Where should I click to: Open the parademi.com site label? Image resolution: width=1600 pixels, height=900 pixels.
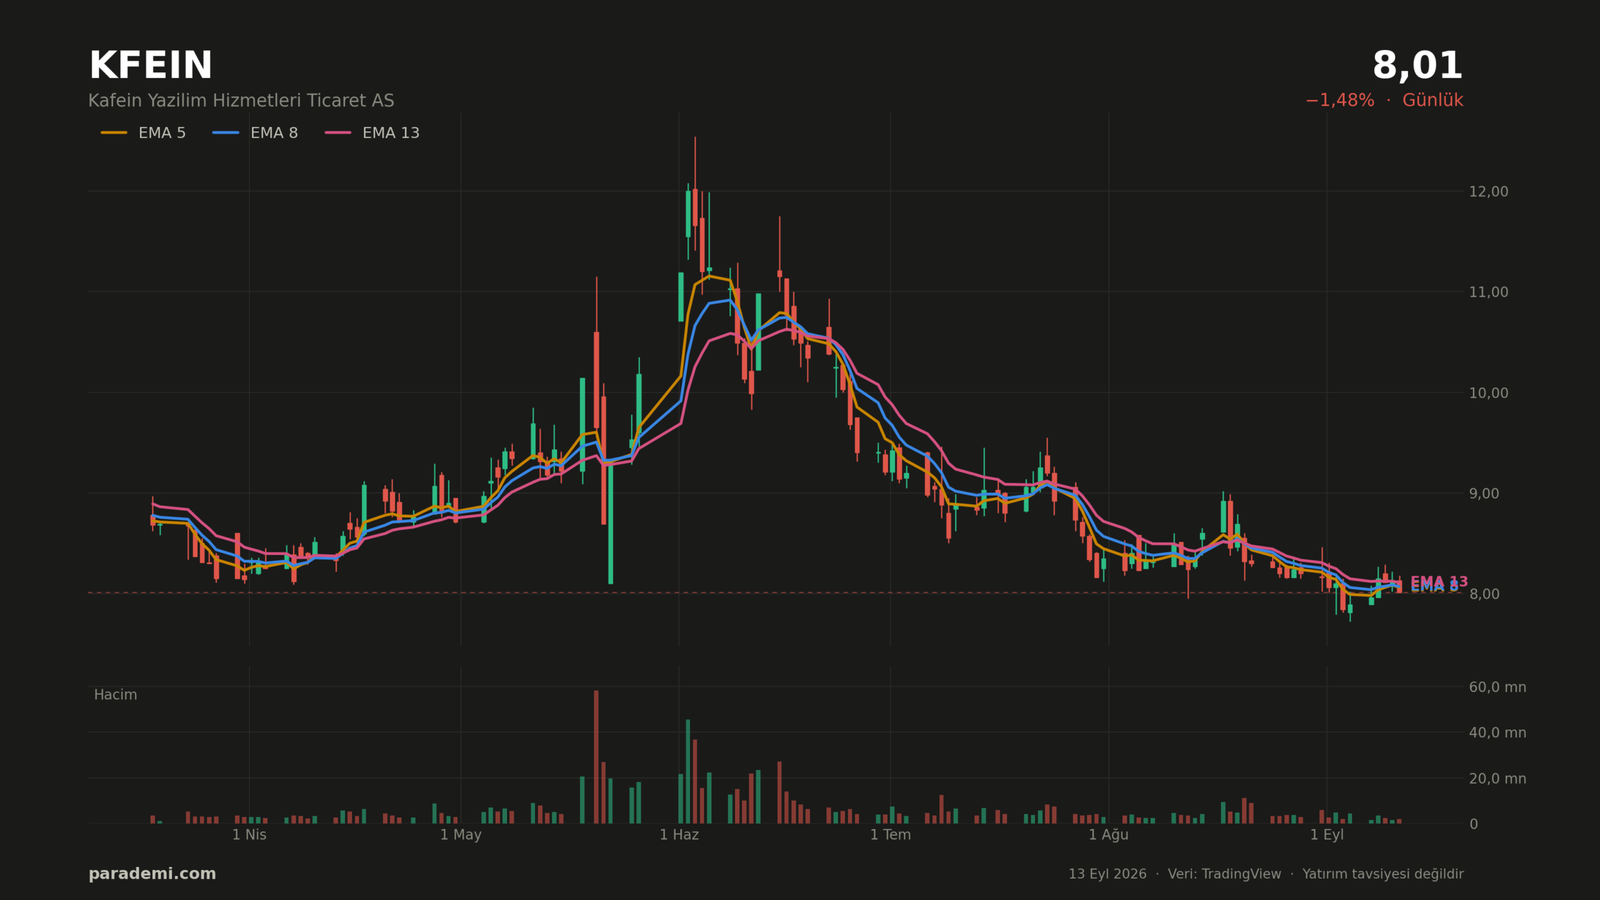point(152,874)
